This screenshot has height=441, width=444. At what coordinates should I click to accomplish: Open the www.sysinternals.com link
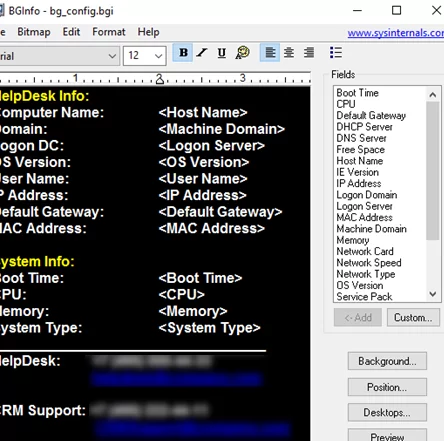coord(396,33)
